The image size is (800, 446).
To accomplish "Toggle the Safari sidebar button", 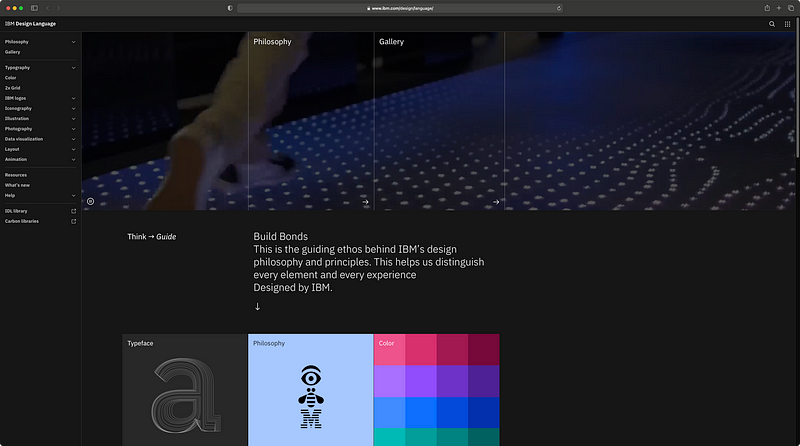I will coord(34,8).
